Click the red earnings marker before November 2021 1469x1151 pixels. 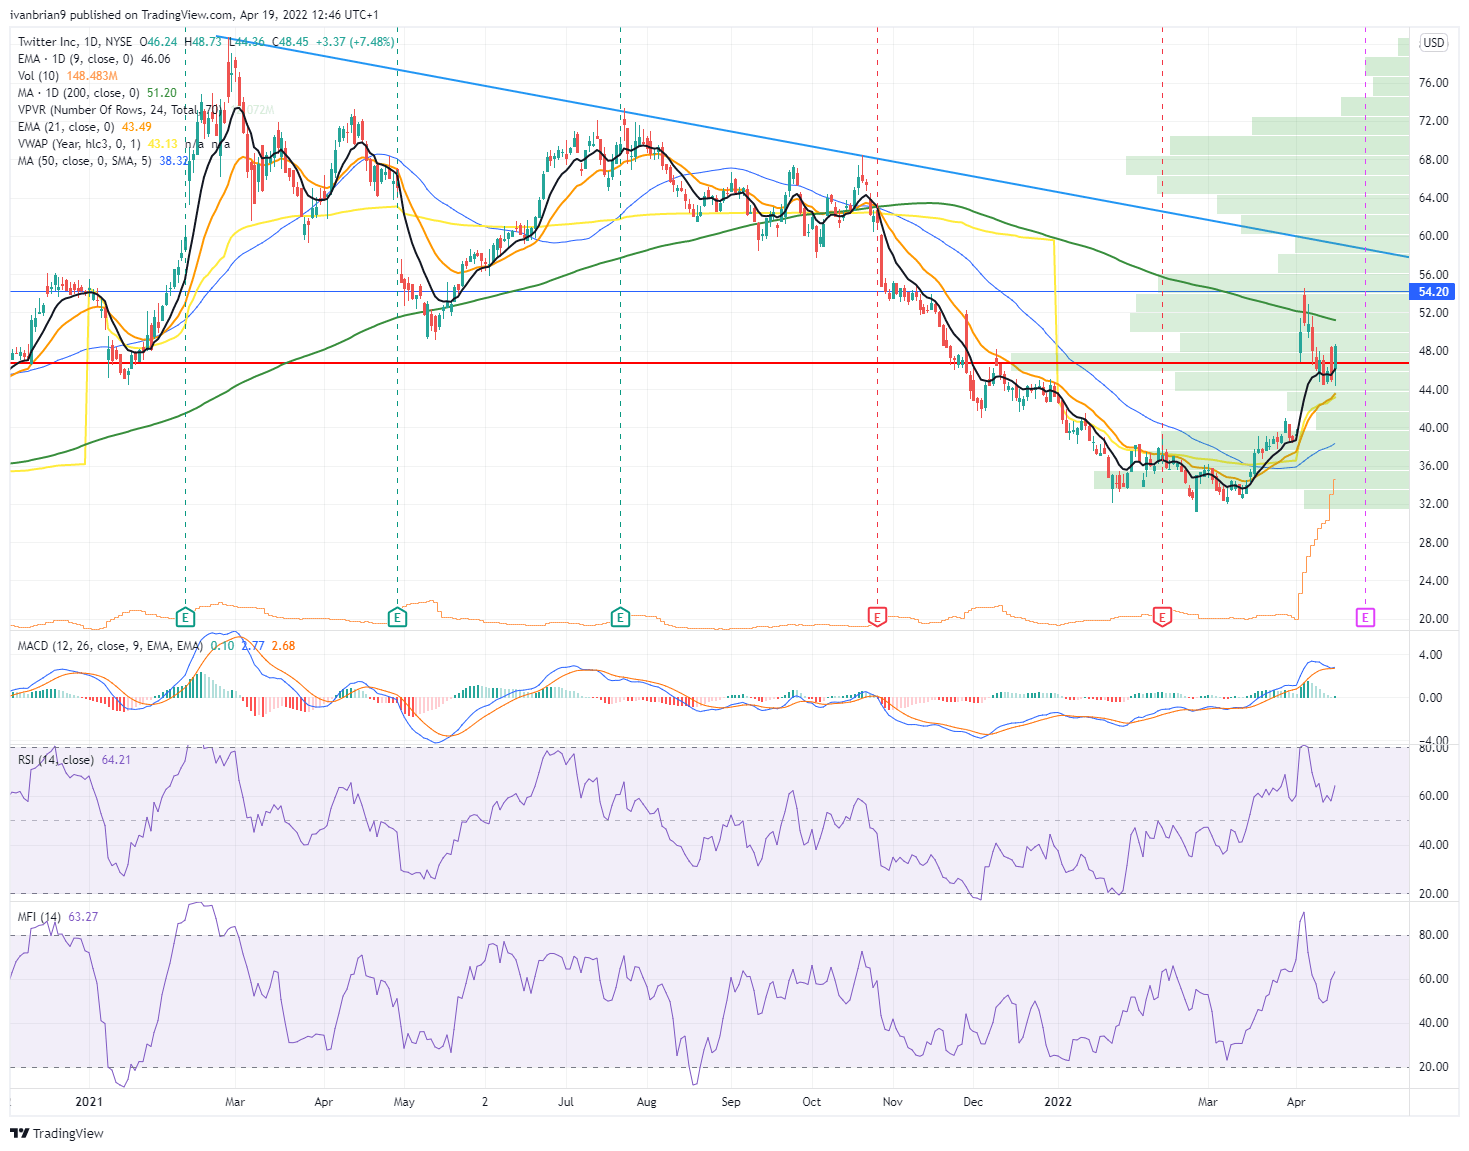click(x=877, y=617)
